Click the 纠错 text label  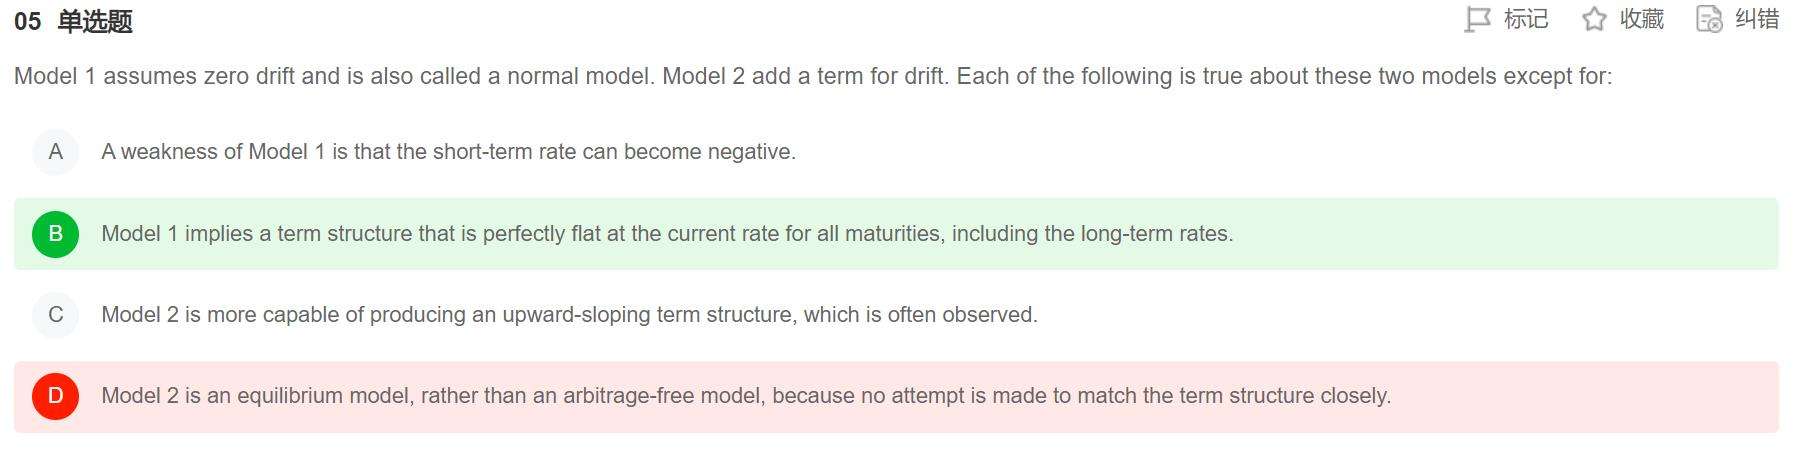pyautogui.click(x=1757, y=19)
